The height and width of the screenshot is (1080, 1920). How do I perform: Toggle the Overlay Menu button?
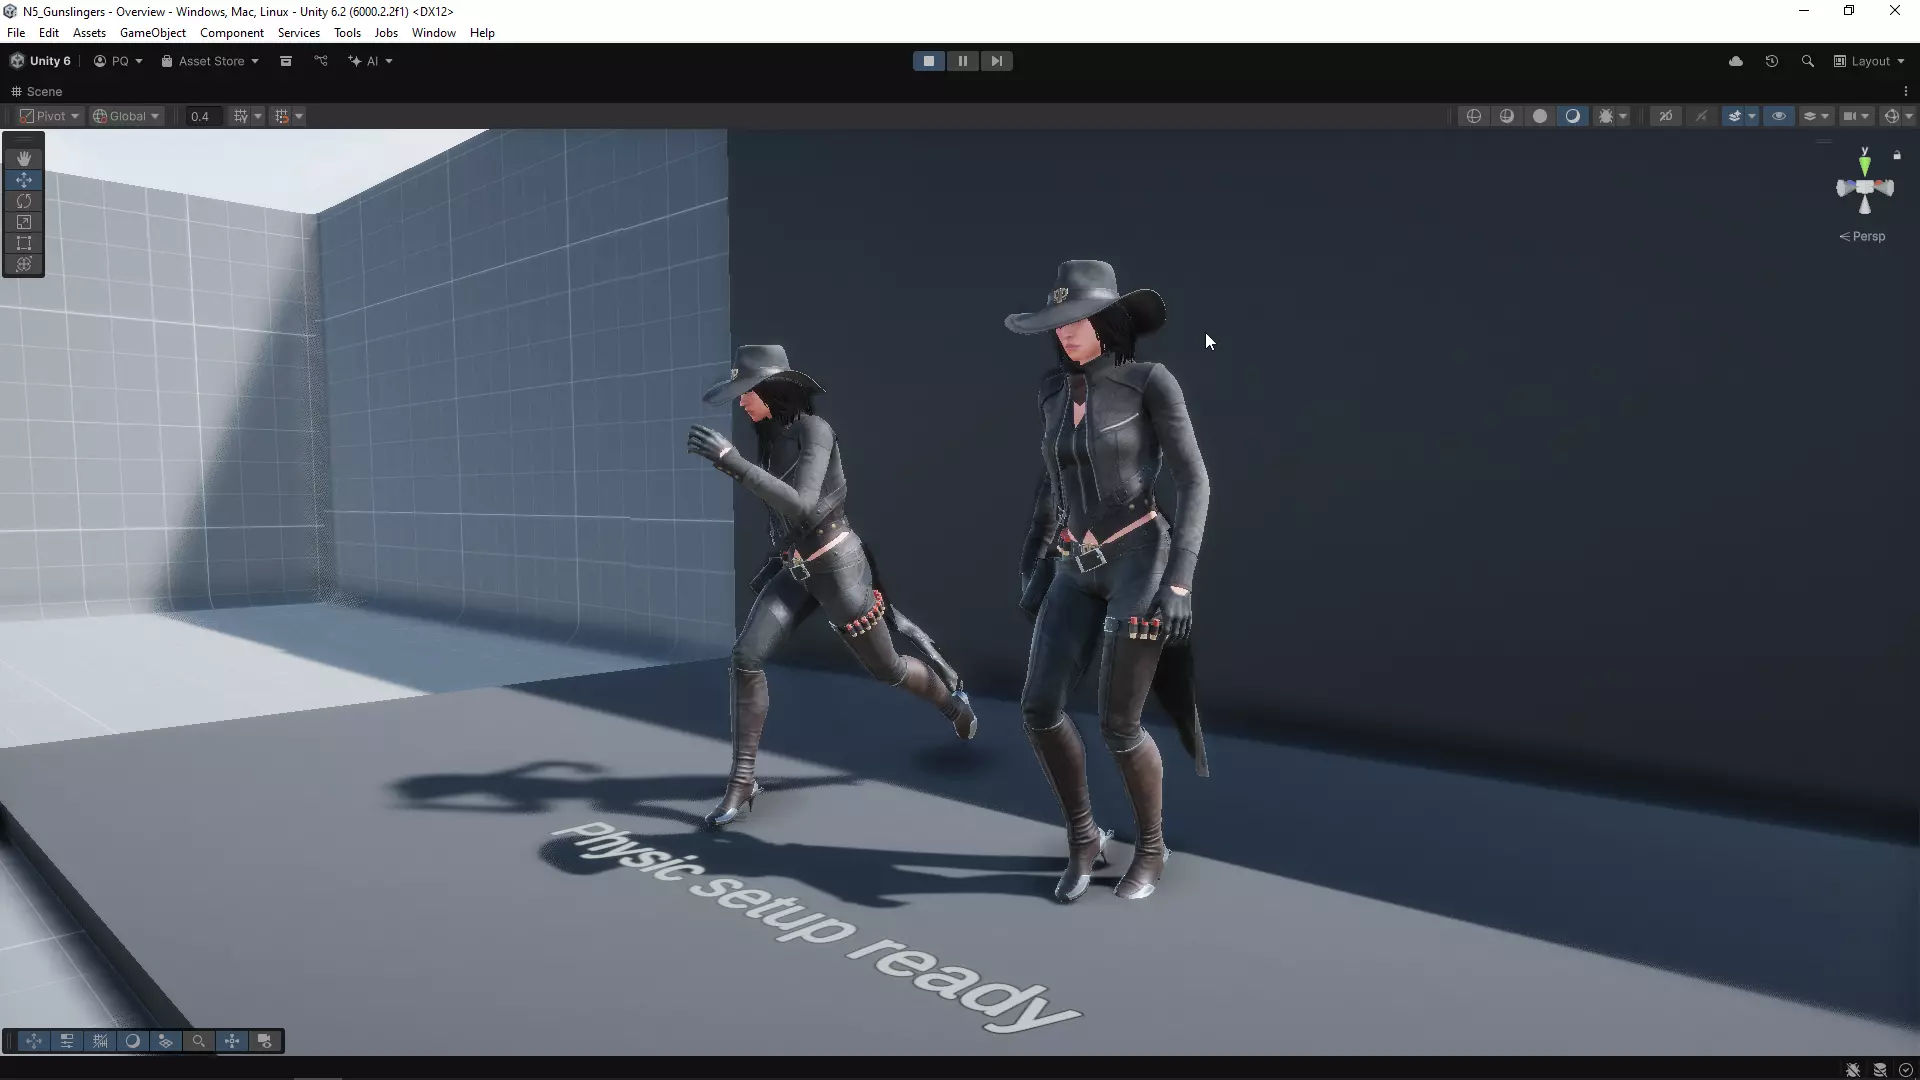[165, 1041]
